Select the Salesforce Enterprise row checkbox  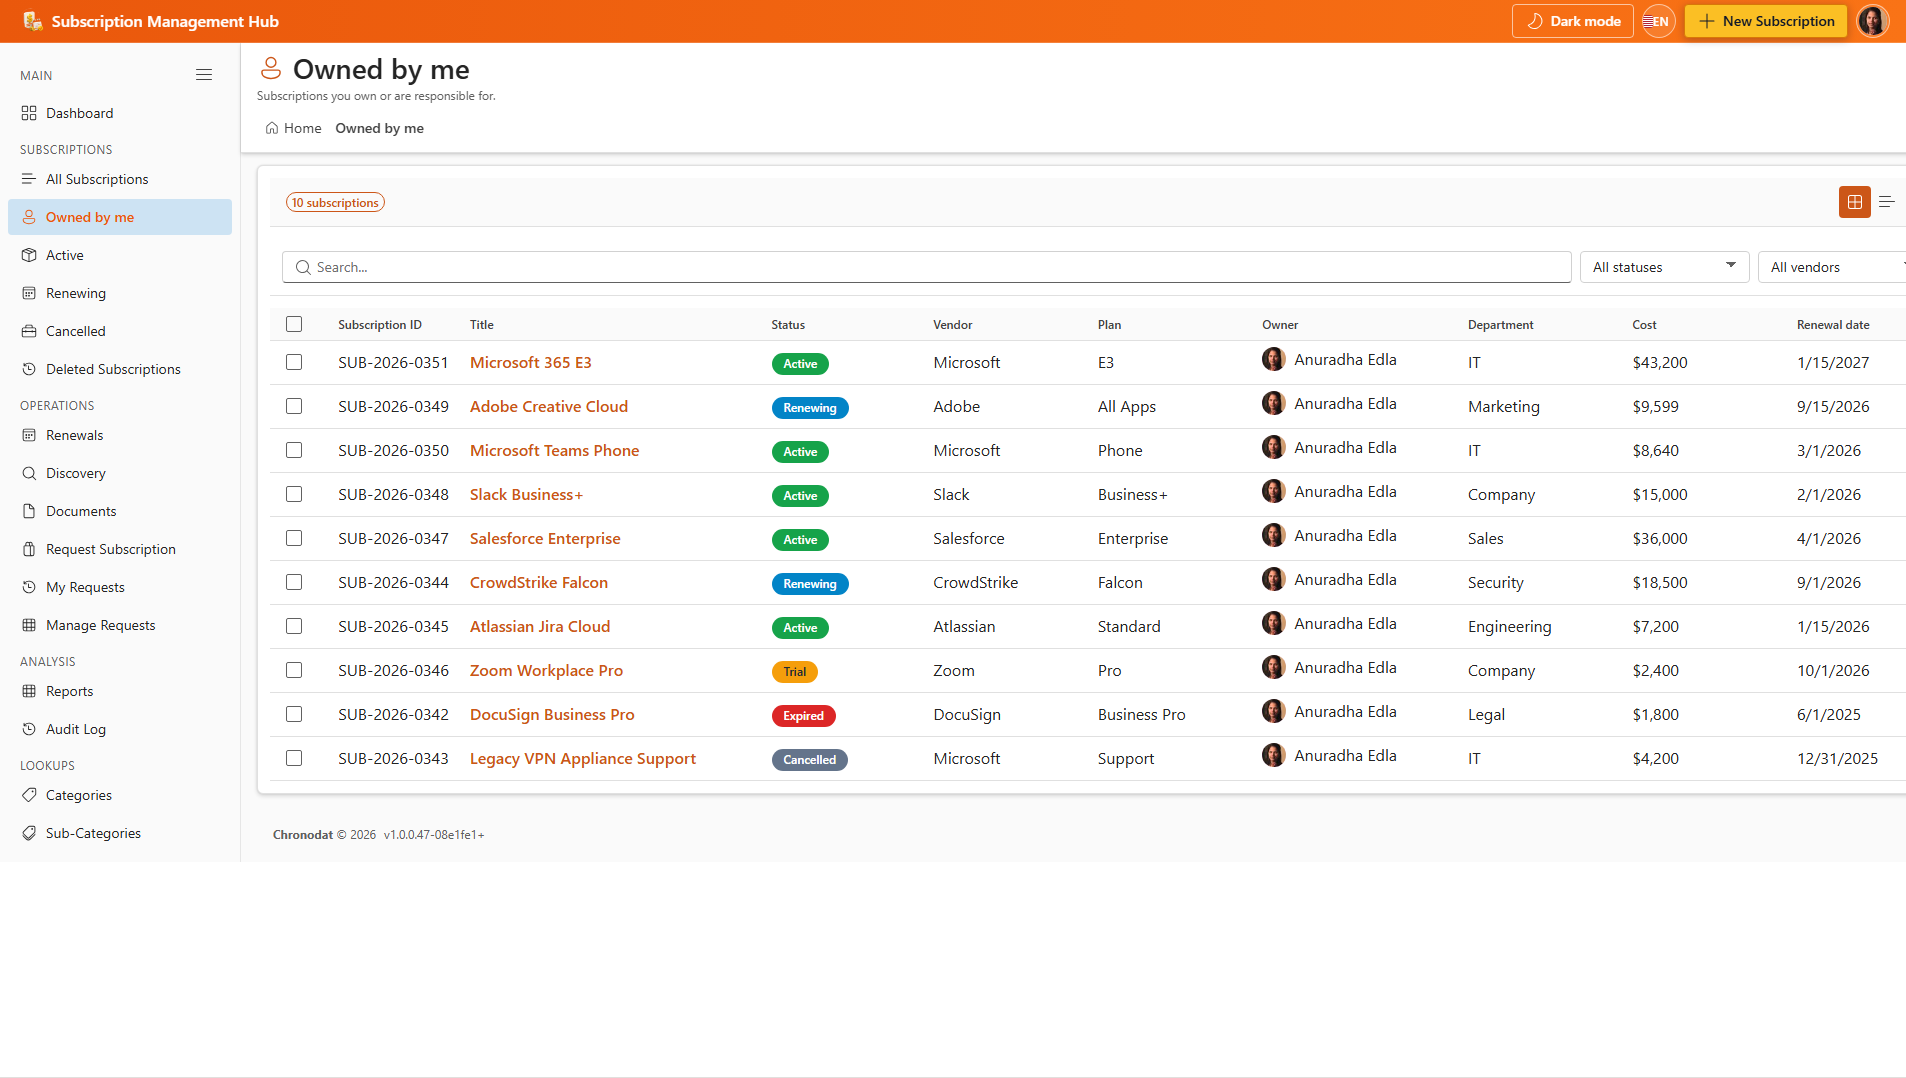[294, 538]
